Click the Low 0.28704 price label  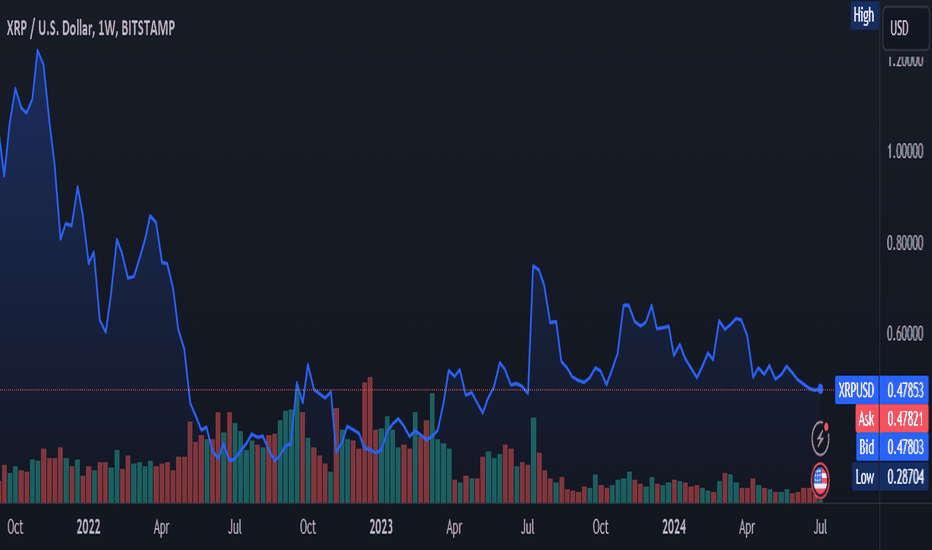(x=890, y=476)
